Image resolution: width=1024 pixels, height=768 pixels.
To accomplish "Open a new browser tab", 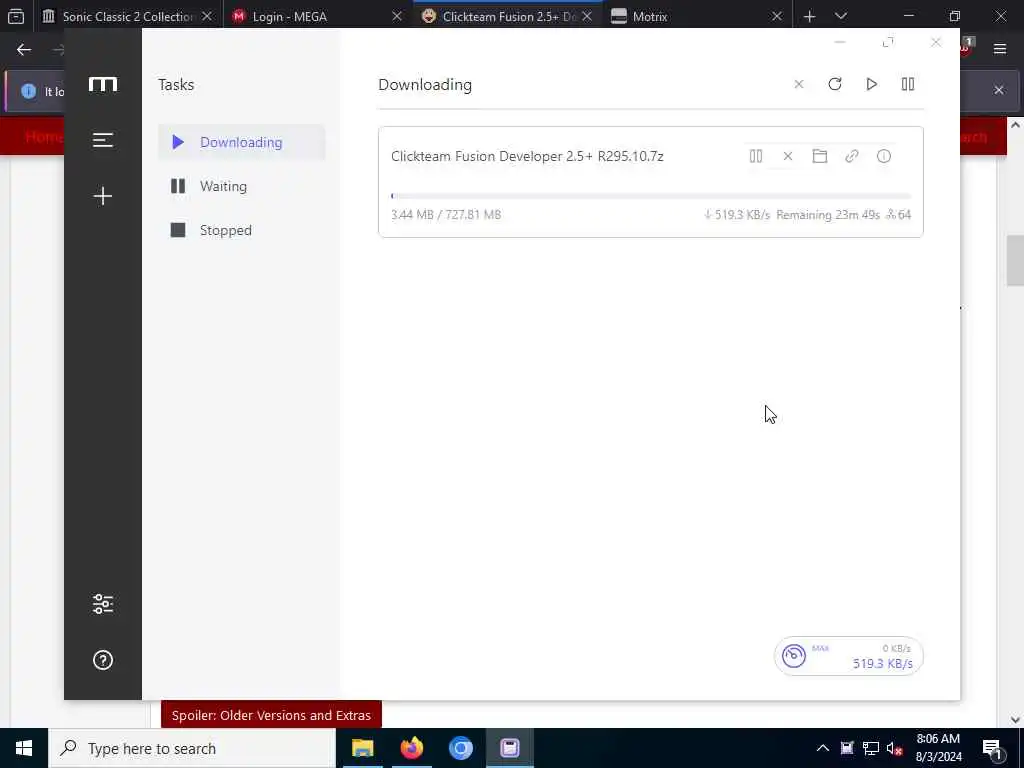I will 809,16.
